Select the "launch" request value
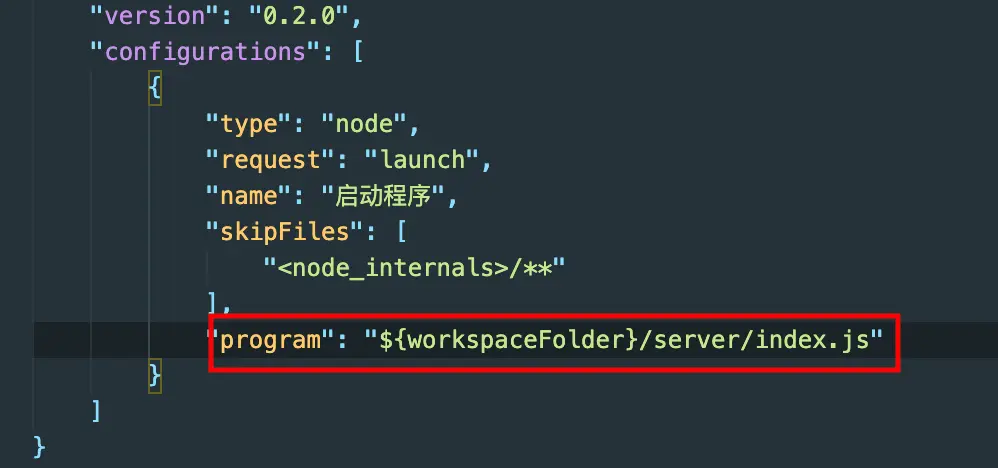Viewport: 998px width, 468px height. pos(422,160)
